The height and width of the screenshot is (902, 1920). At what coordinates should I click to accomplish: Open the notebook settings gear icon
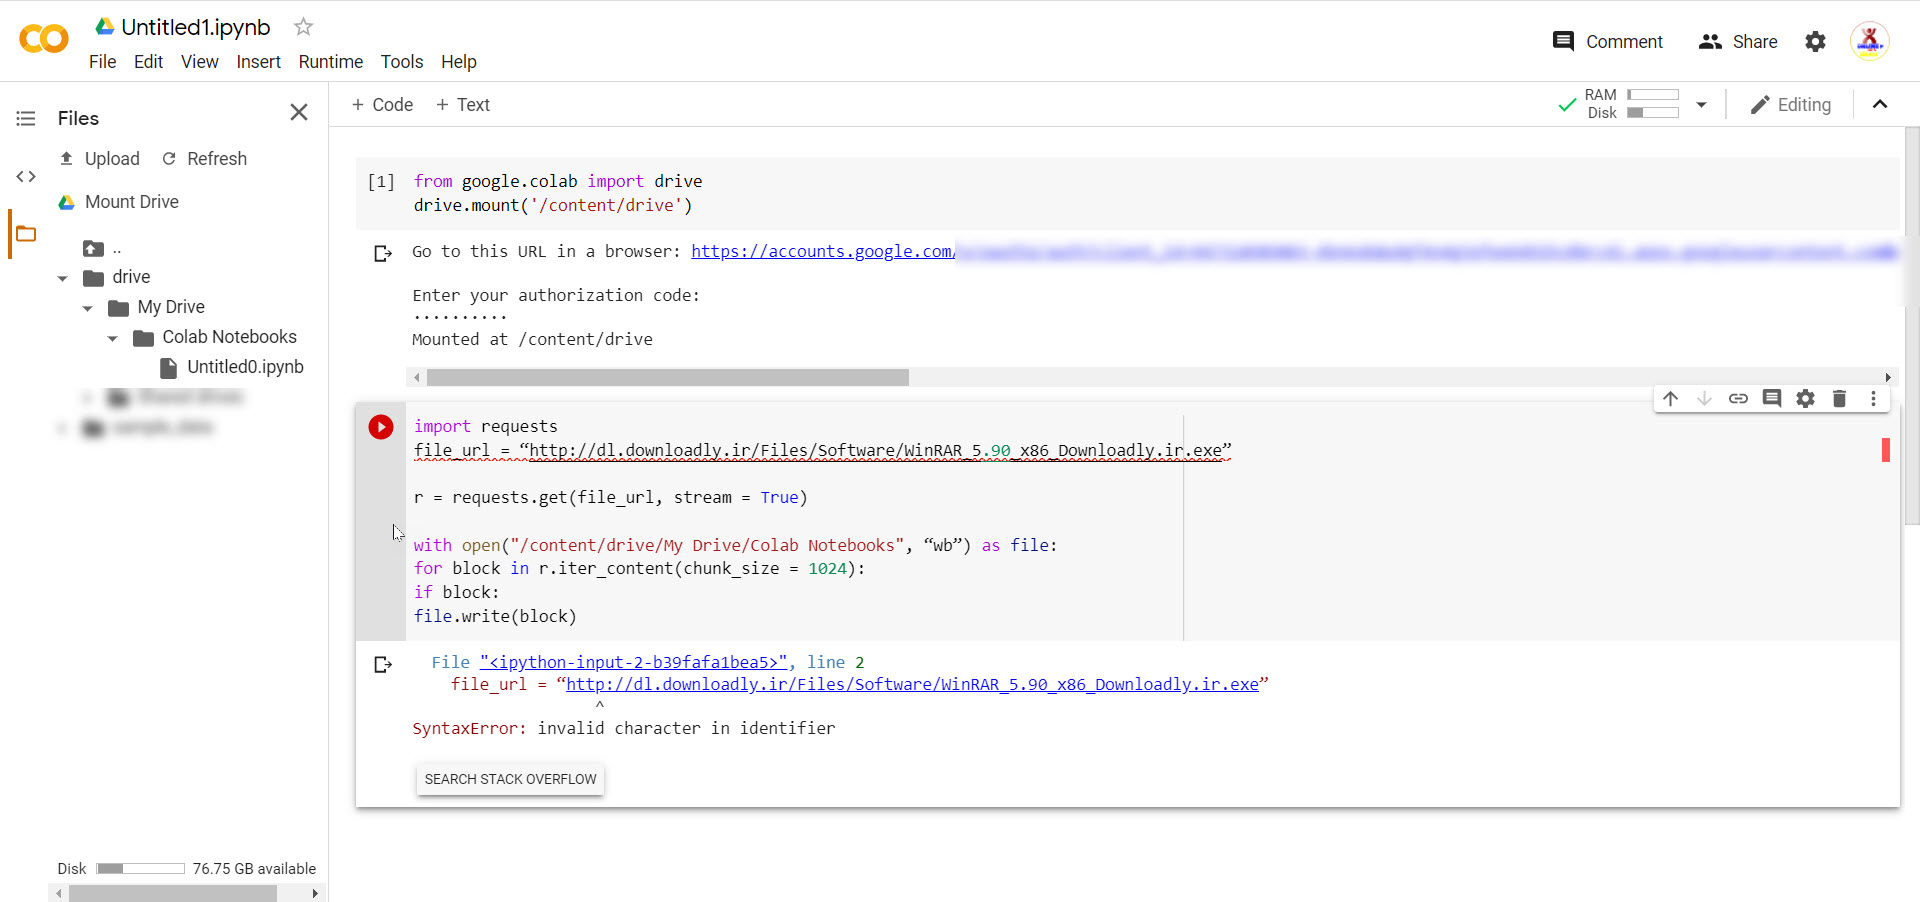click(1815, 42)
